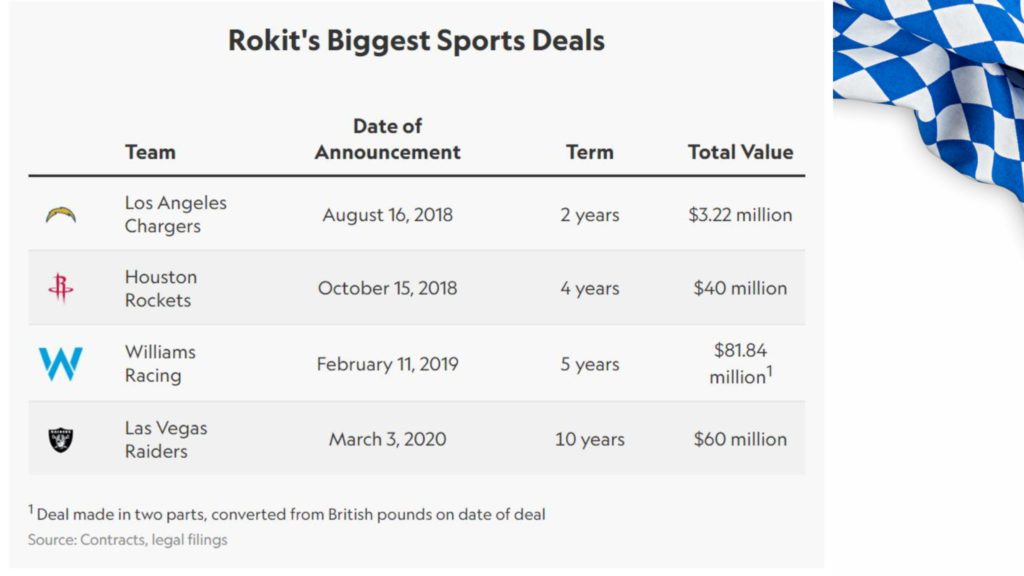Viewport: 1024px width, 576px height.
Task: Select the Houston Rockets team name
Action: coord(160,289)
